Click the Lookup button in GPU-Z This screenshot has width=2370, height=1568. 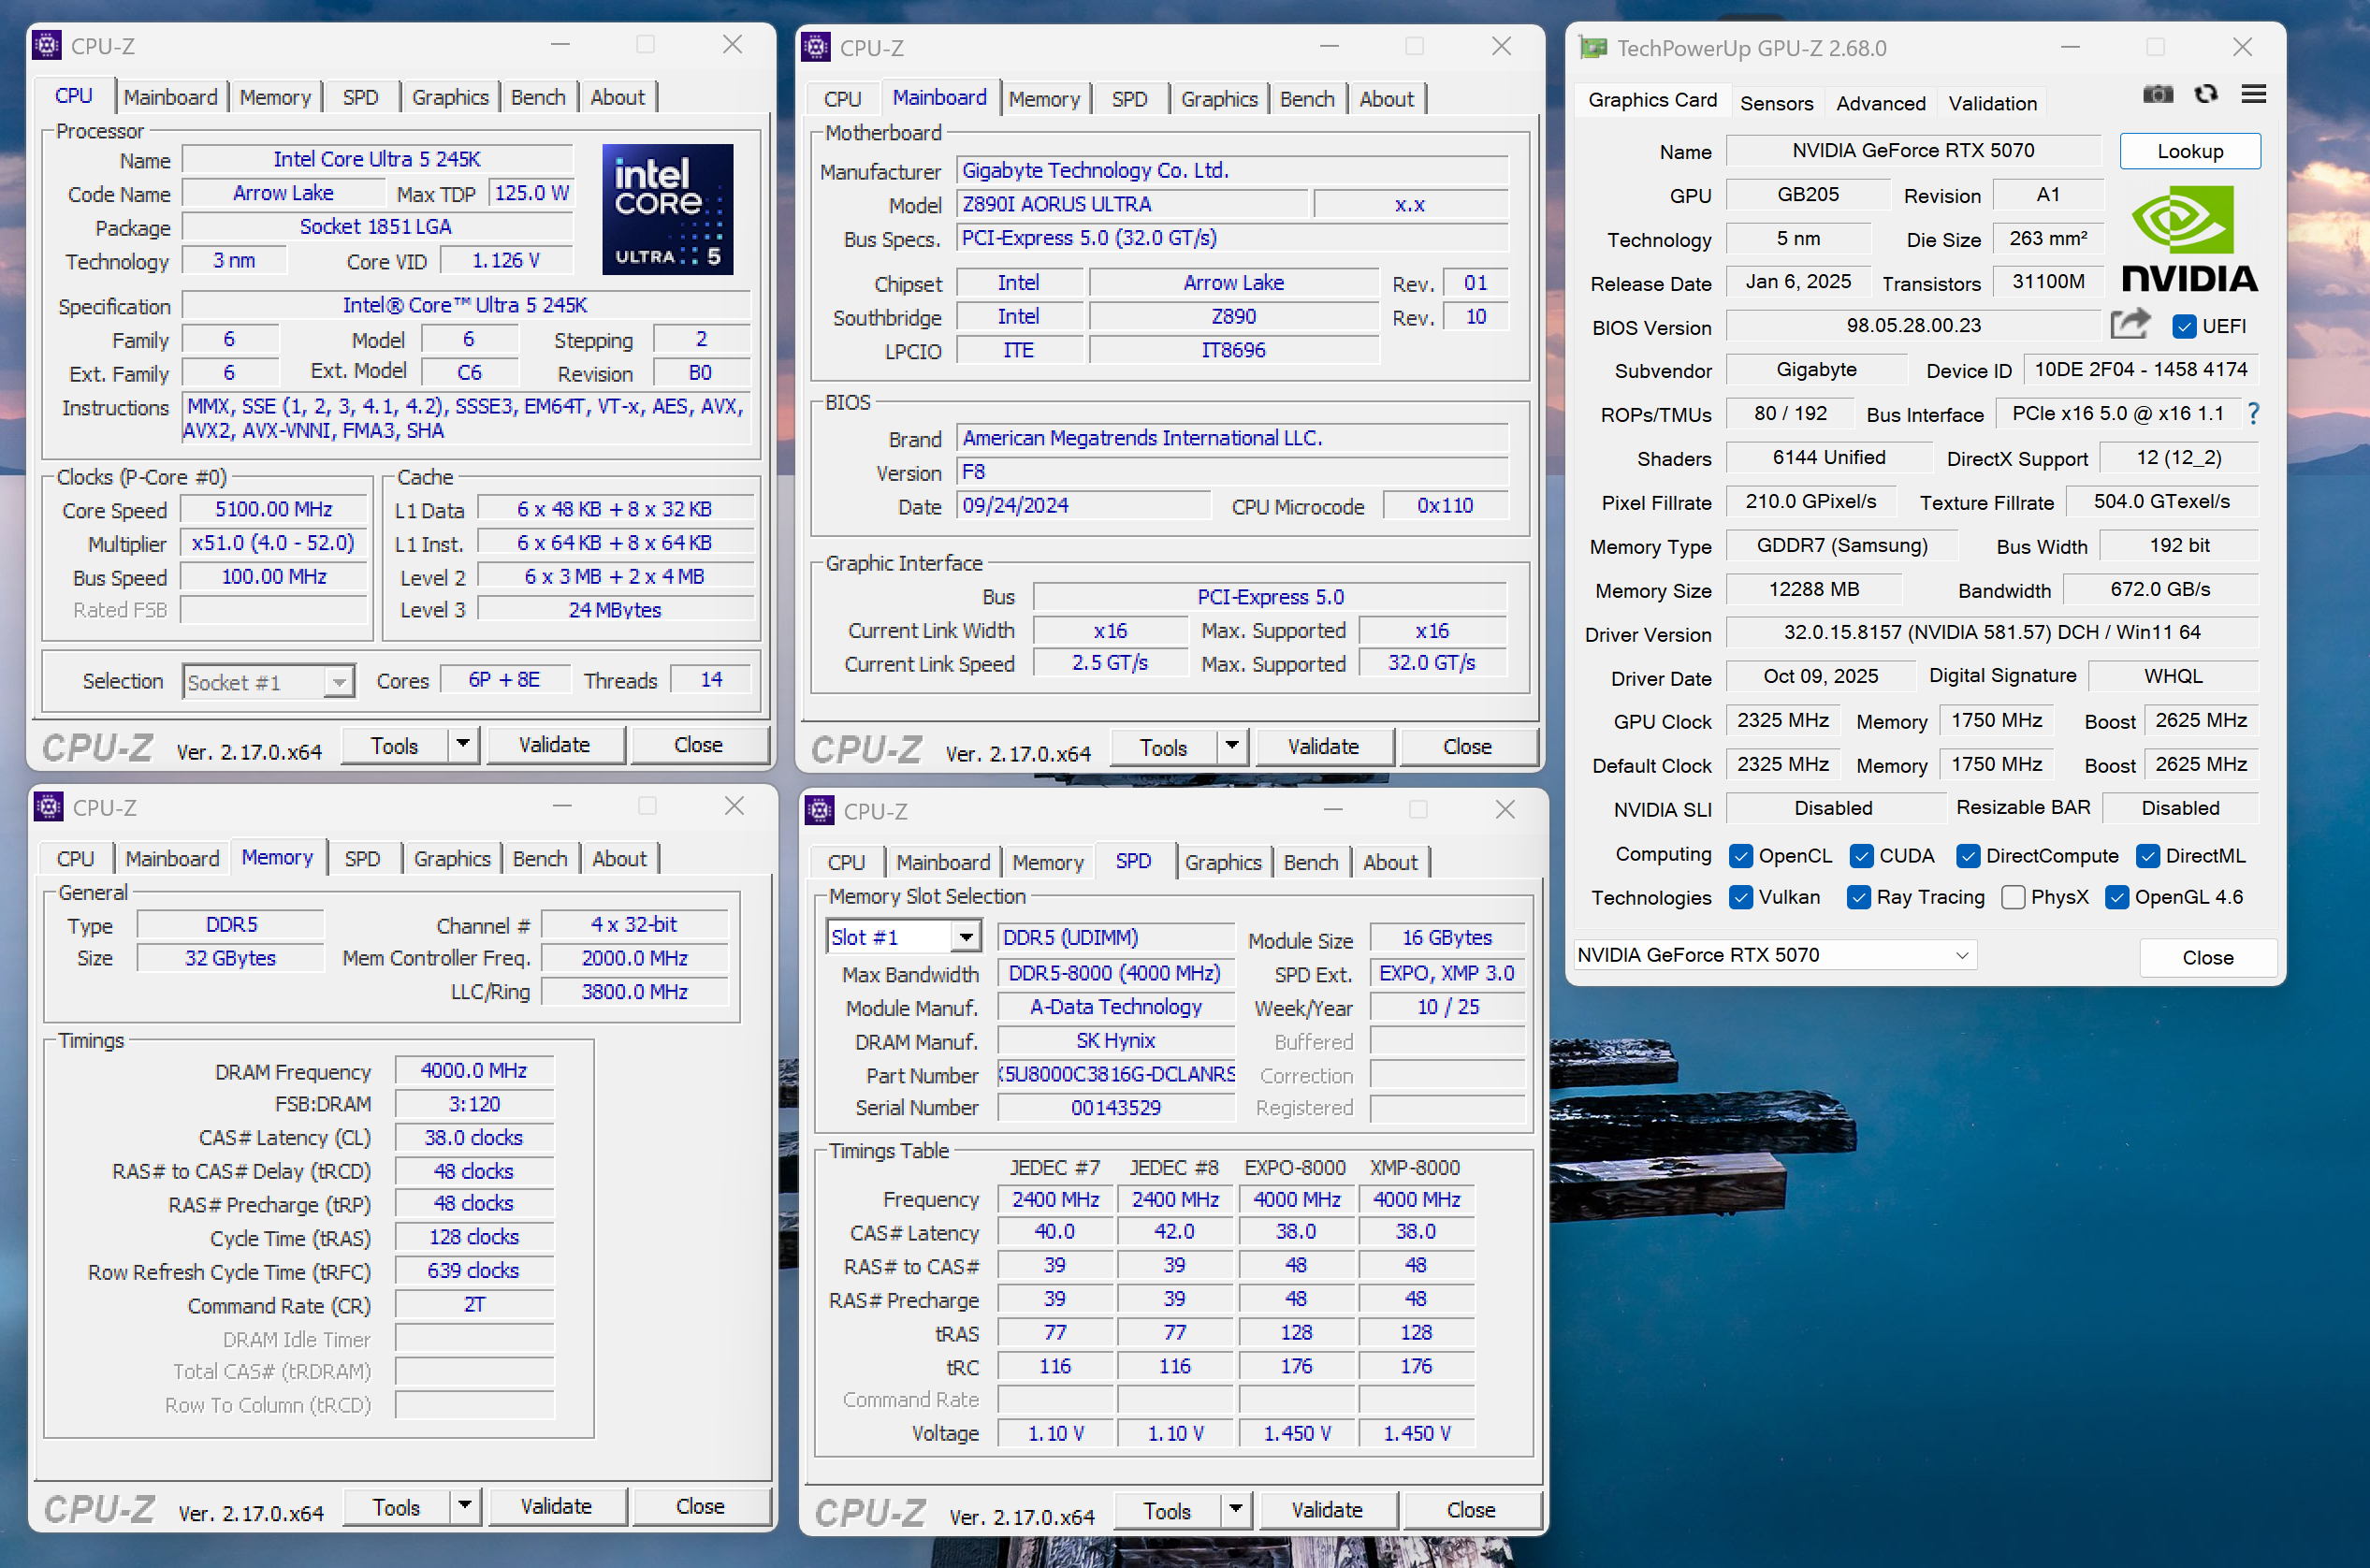(x=2189, y=151)
